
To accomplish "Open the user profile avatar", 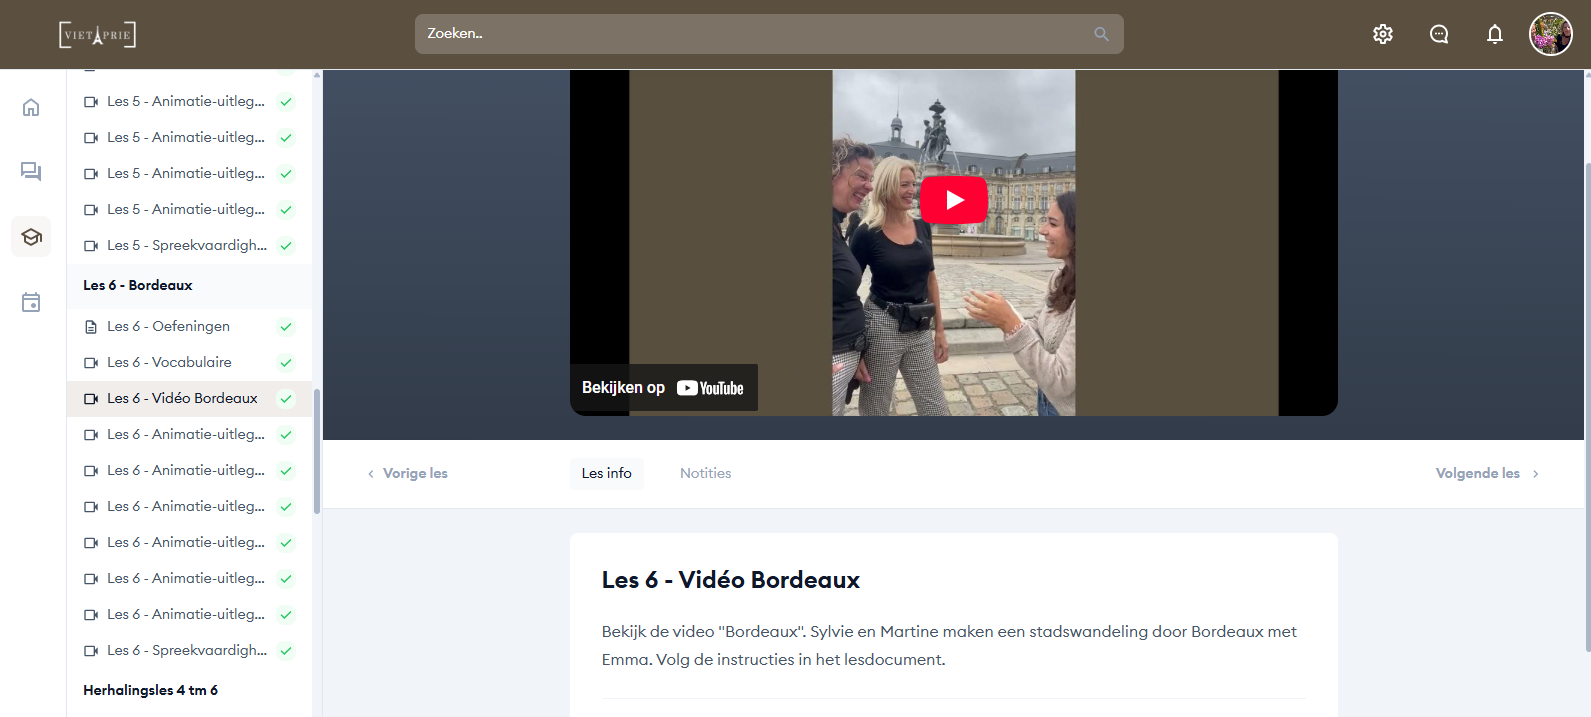I will 1550,34.
